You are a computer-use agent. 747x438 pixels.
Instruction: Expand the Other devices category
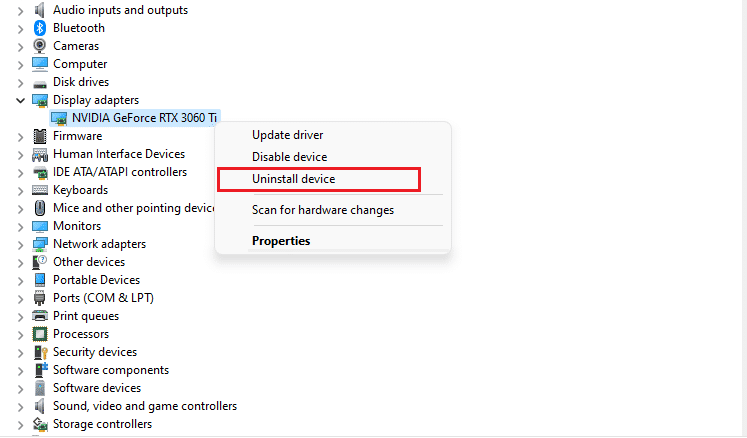point(20,263)
